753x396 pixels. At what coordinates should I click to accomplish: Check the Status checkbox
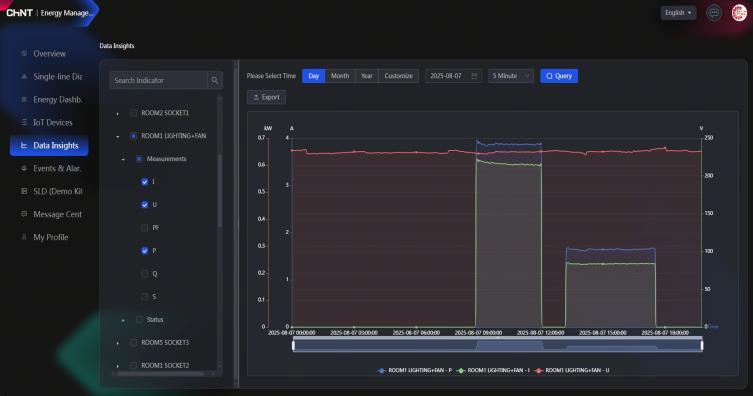pos(139,319)
